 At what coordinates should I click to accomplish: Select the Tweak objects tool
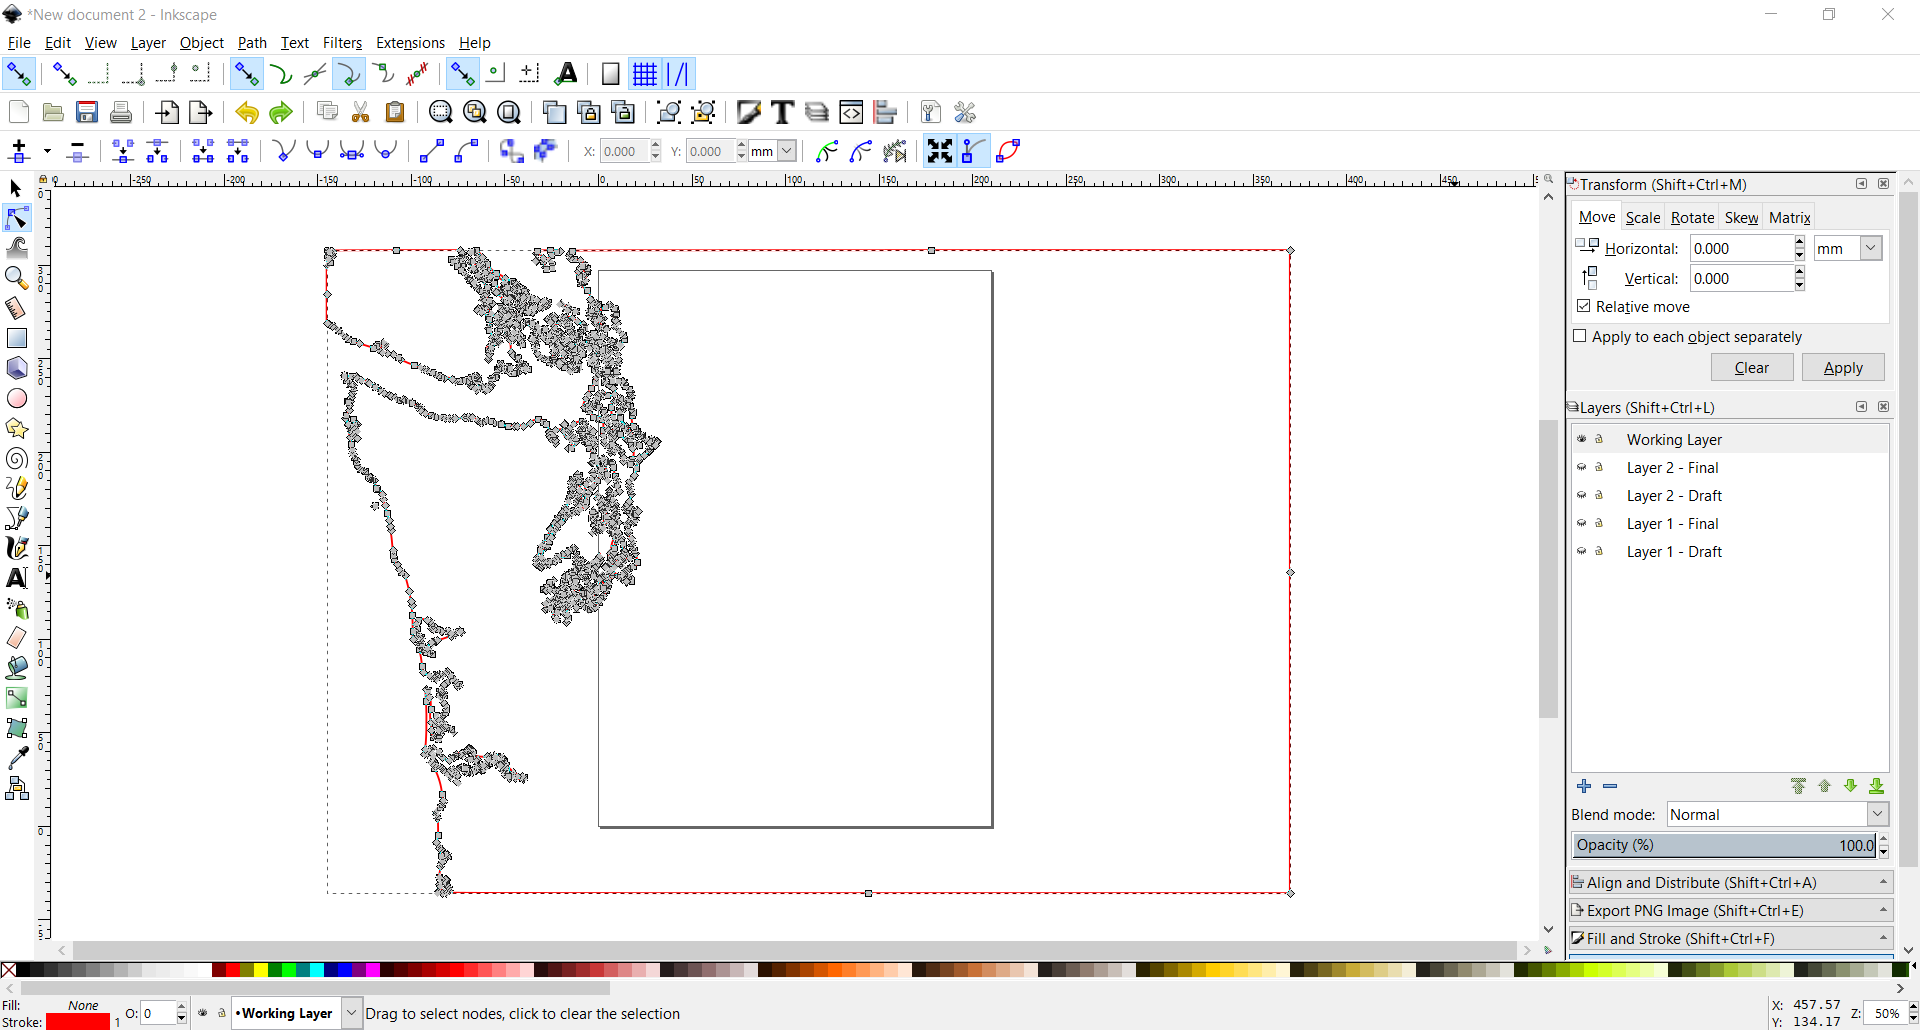(x=17, y=248)
